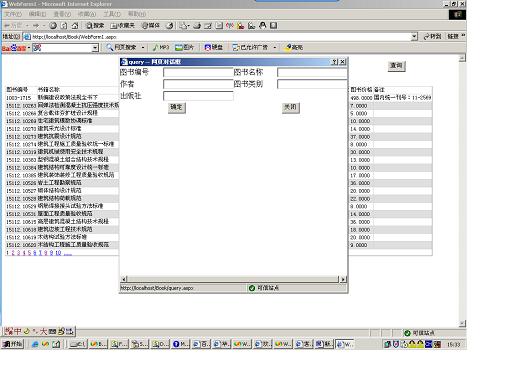The image size is (512, 384).
Task: Click the 出版社 input in query dialog
Action: [198, 96]
